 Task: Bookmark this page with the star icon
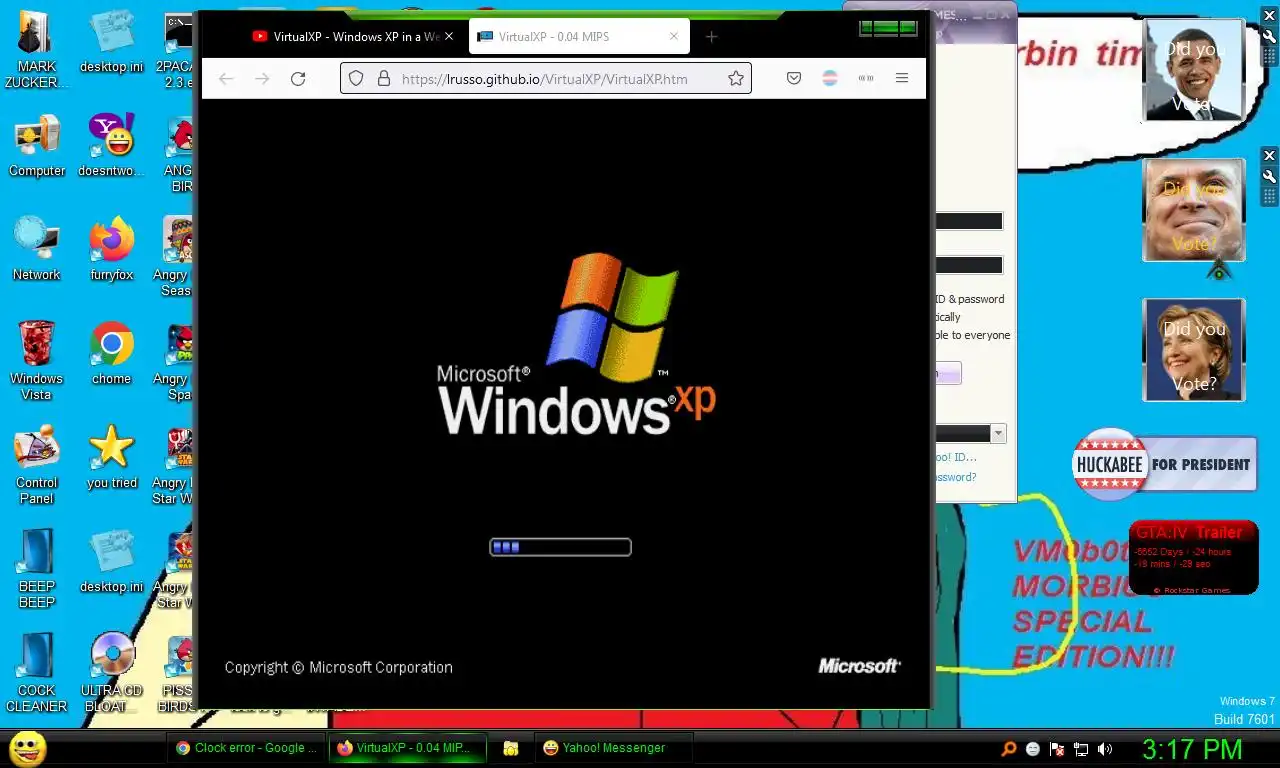pos(736,78)
